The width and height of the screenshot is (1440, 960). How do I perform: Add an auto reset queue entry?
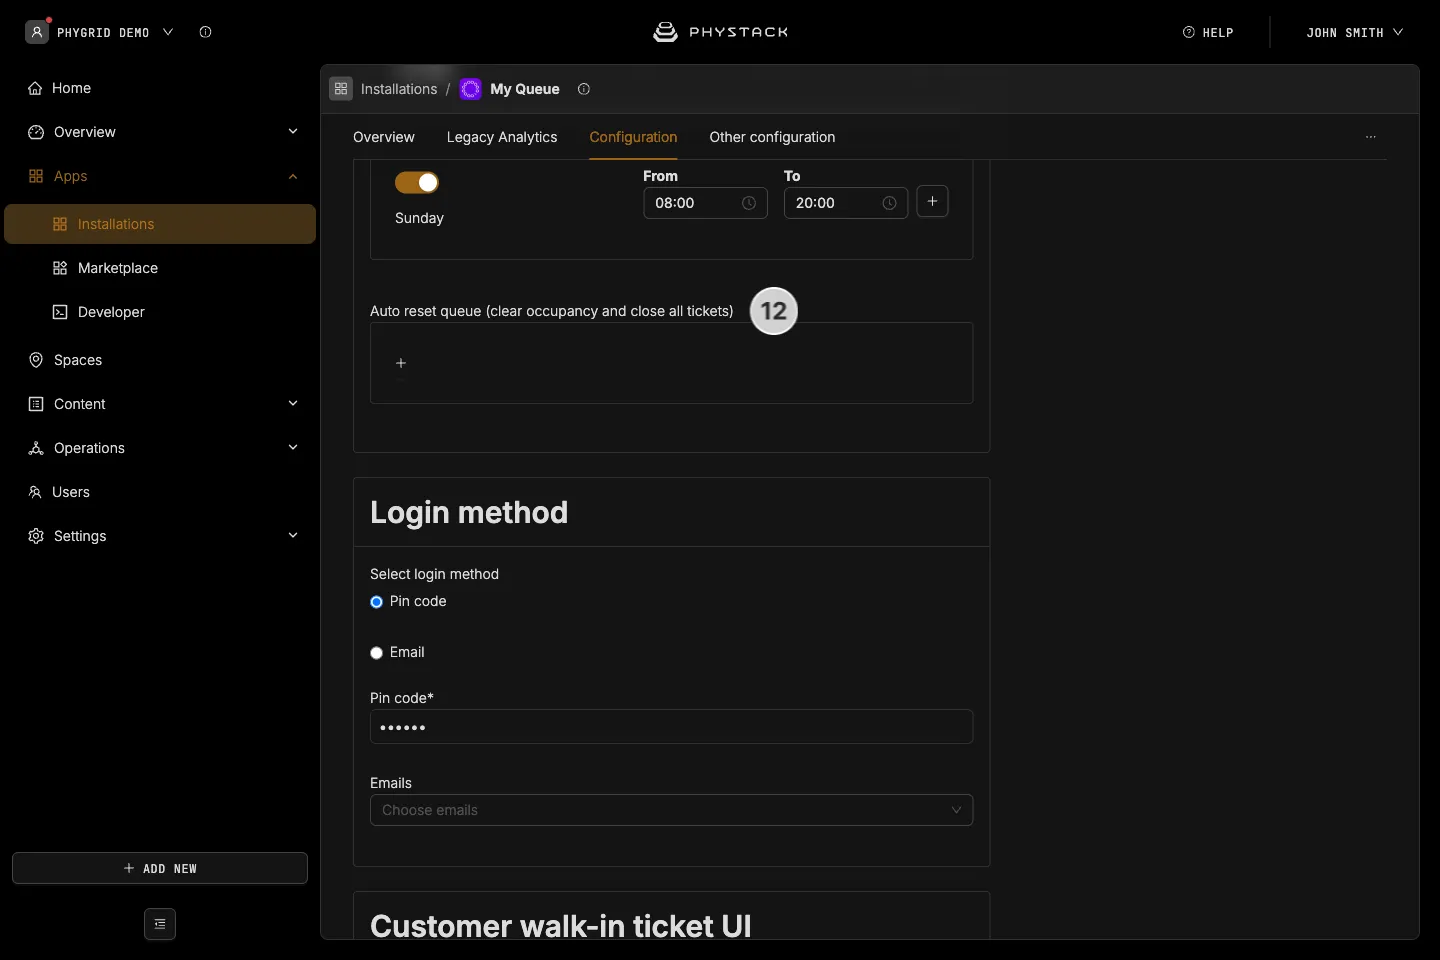pyautogui.click(x=401, y=363)
